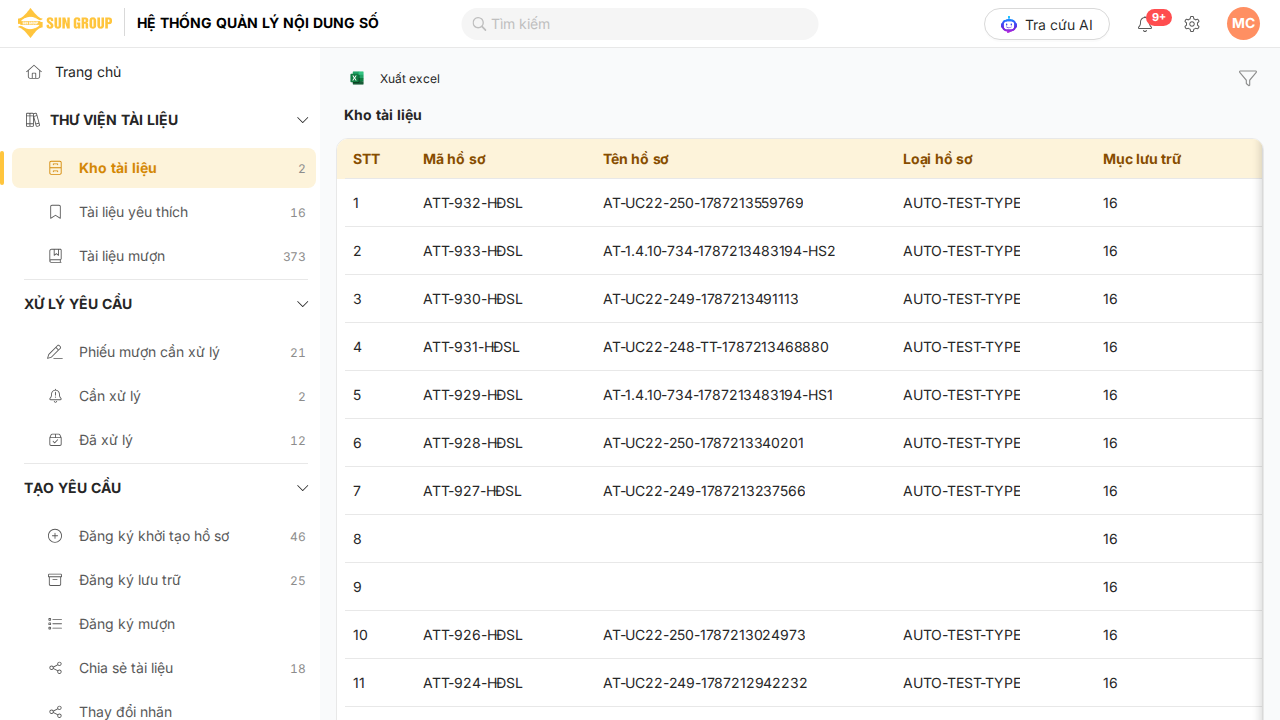Open the table filter funnel
1280x720 pixels.
pyautogui.click(x=1248, y=78)
